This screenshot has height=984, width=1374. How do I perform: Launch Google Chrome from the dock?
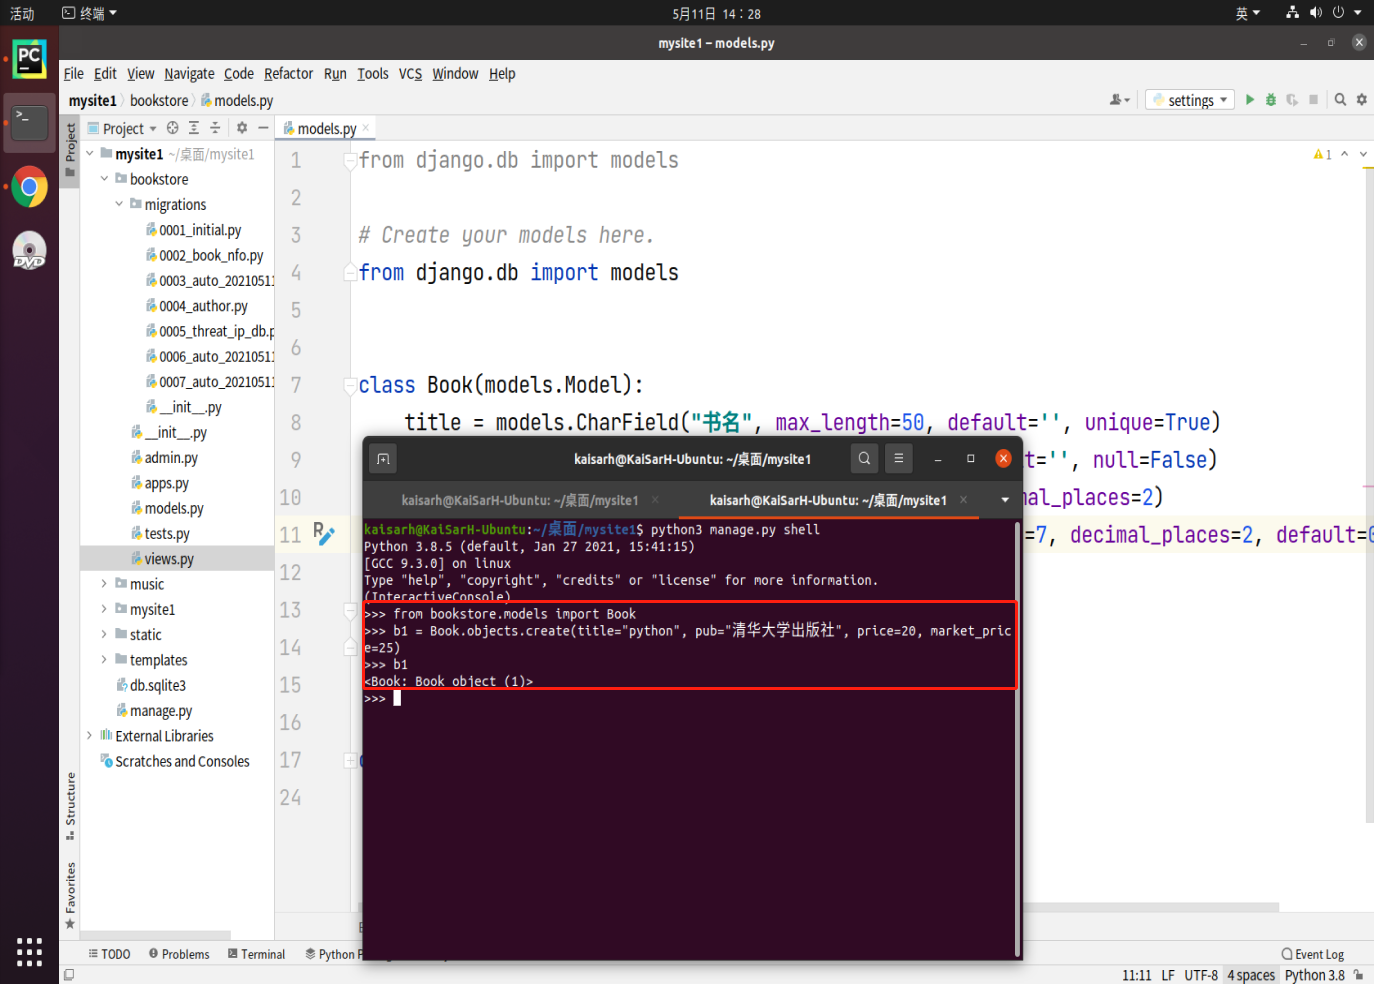29,187
